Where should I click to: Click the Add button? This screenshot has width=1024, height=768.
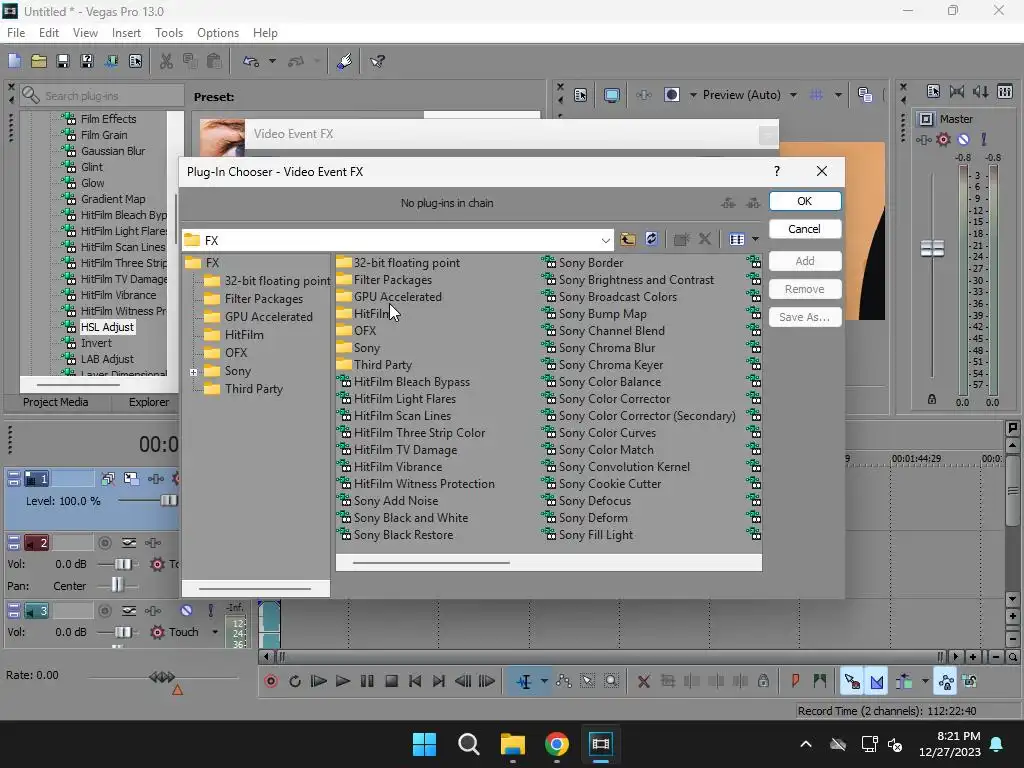point(805,261)
